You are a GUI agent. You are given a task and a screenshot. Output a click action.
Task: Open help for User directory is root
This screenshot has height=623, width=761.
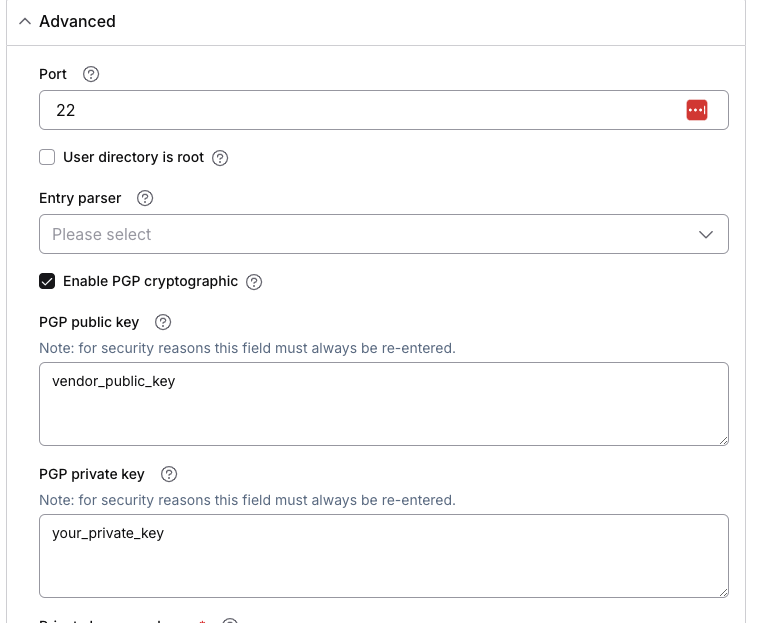click(221, 158)
